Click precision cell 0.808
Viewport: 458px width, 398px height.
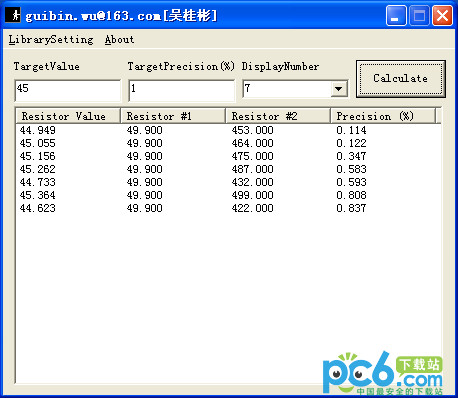point(351,195)
